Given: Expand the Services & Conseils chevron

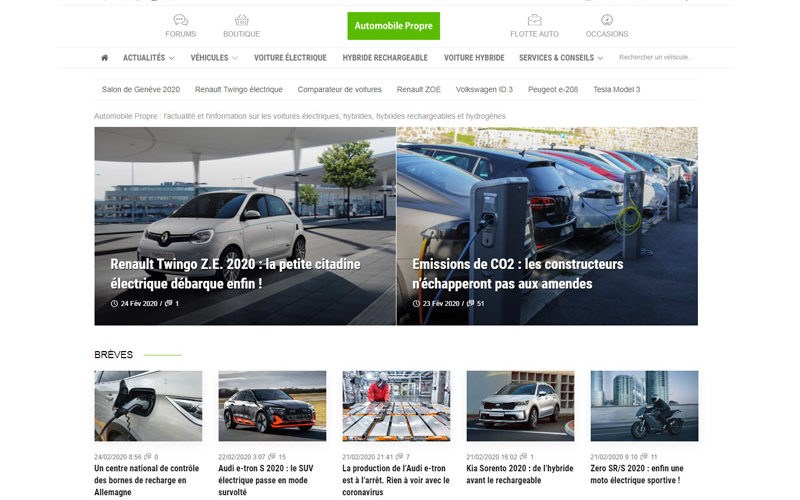Looking at the screenshot, I should click(601, 58).
